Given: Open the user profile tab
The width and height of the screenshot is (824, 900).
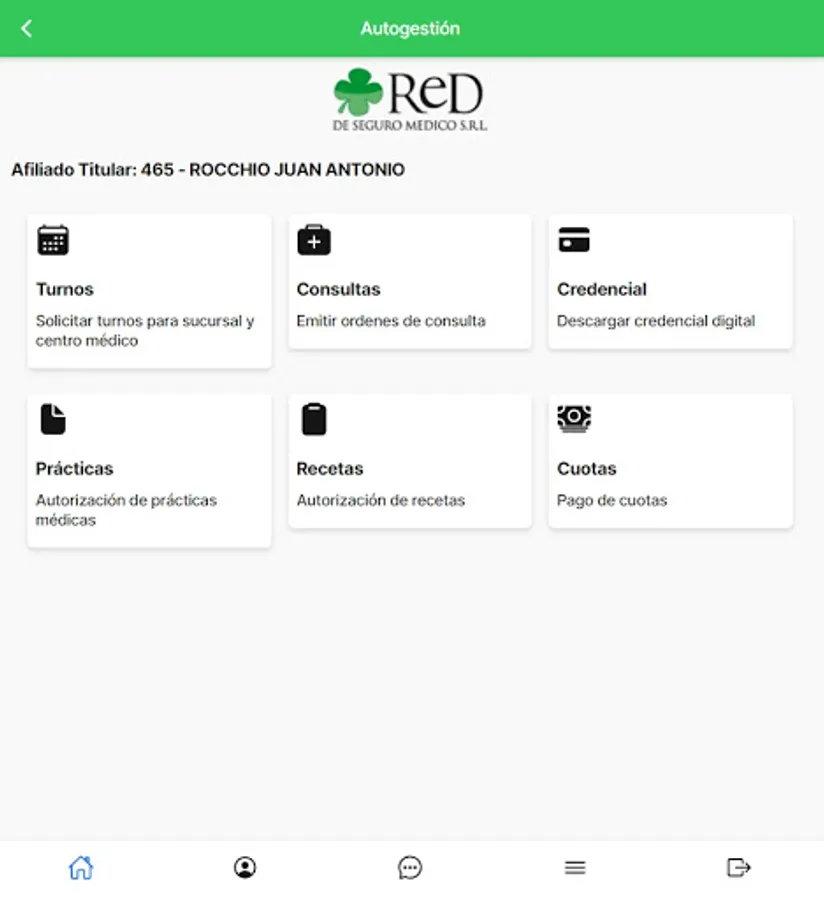Looking at the screenshot, I should (x=245, y=867).
